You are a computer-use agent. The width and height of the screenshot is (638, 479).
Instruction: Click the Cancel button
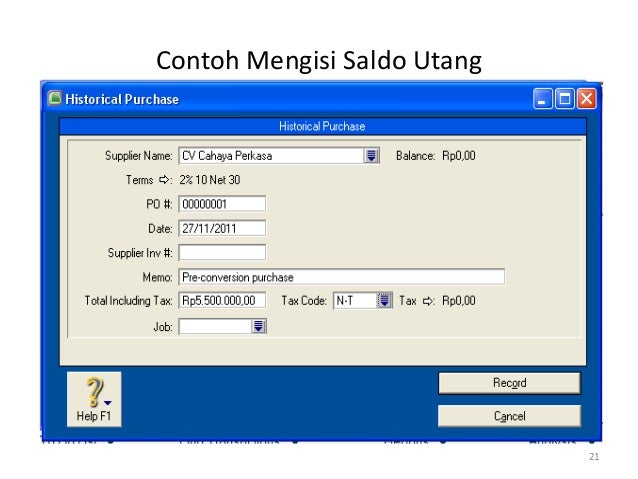(x=509, y=416)
